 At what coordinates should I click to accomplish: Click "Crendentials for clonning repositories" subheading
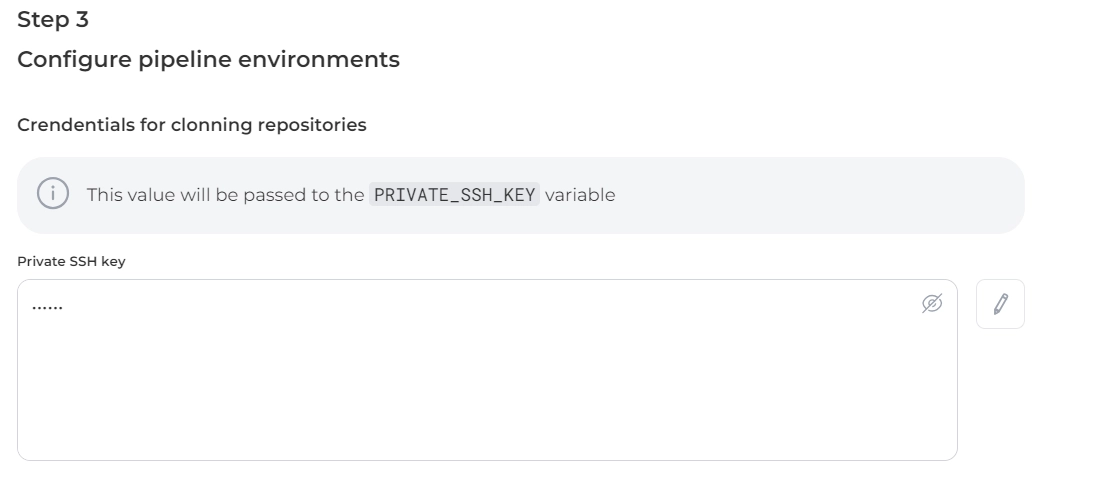(192, 125)
